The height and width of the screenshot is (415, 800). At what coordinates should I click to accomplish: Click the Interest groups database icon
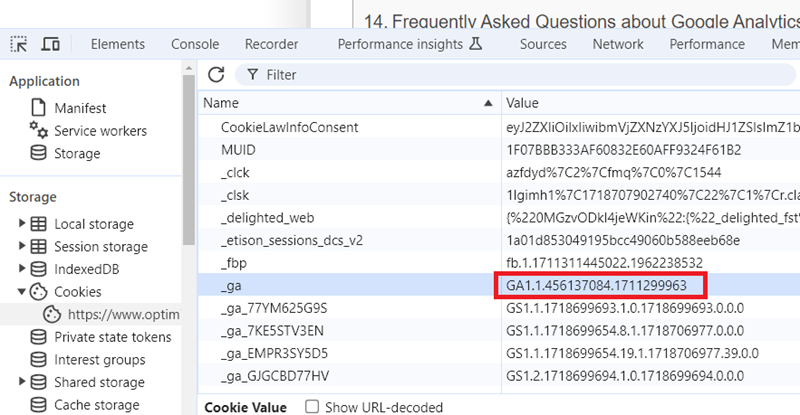coord(38,359)
